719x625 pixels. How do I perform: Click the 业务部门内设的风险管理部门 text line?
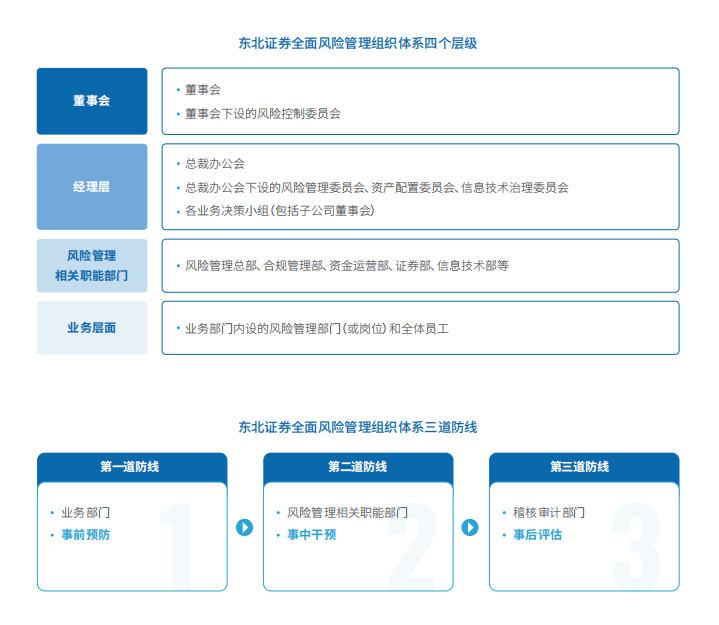point(316,328)
